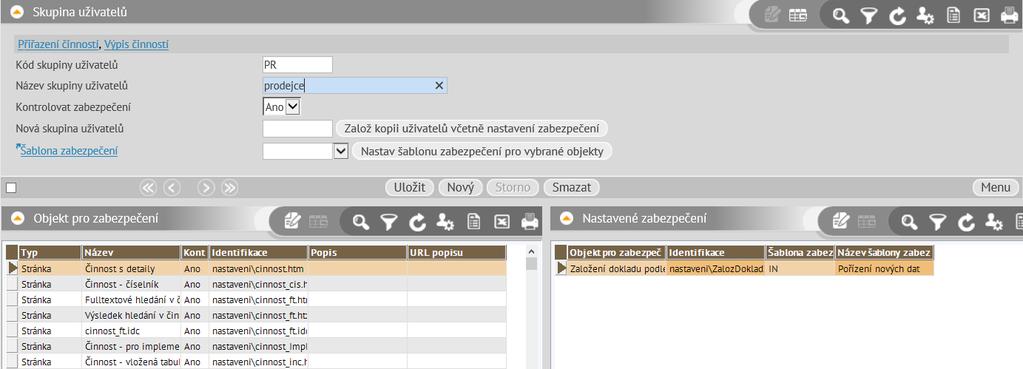The height and width of the screenshot is (369, 1023).
Task: Select row marker for Činnost - číselník
Action: tap(12, 284)
